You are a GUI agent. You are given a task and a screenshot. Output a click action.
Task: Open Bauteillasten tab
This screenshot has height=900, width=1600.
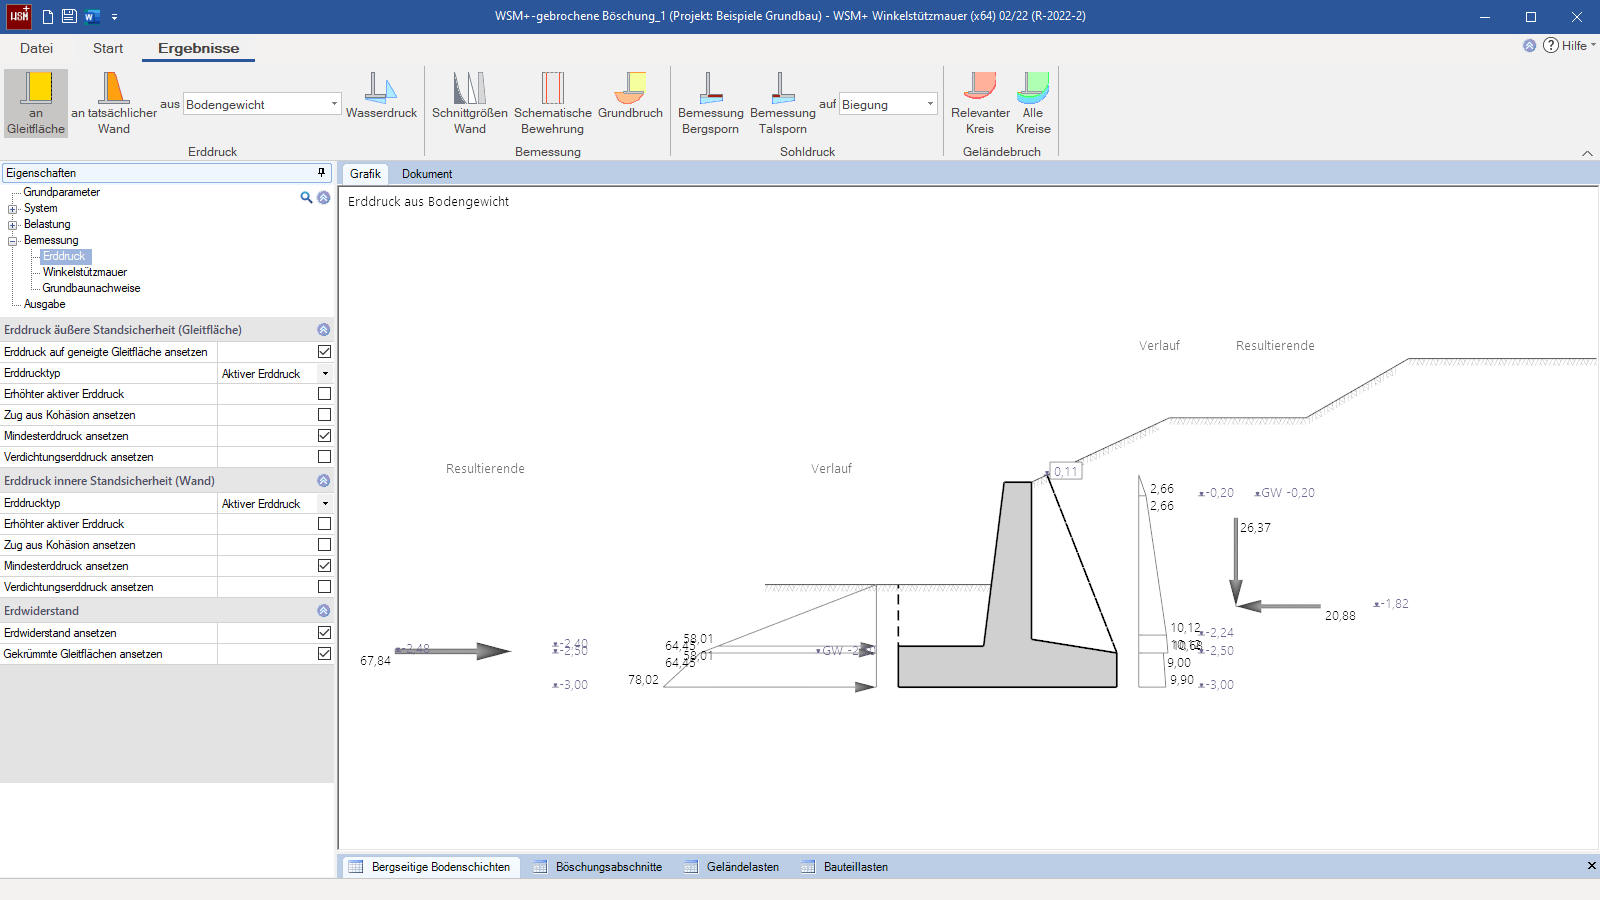tap(845, 867)
